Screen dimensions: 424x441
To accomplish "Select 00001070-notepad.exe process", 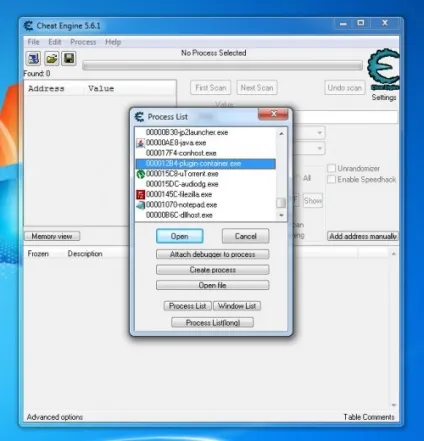I will [206, 205].
